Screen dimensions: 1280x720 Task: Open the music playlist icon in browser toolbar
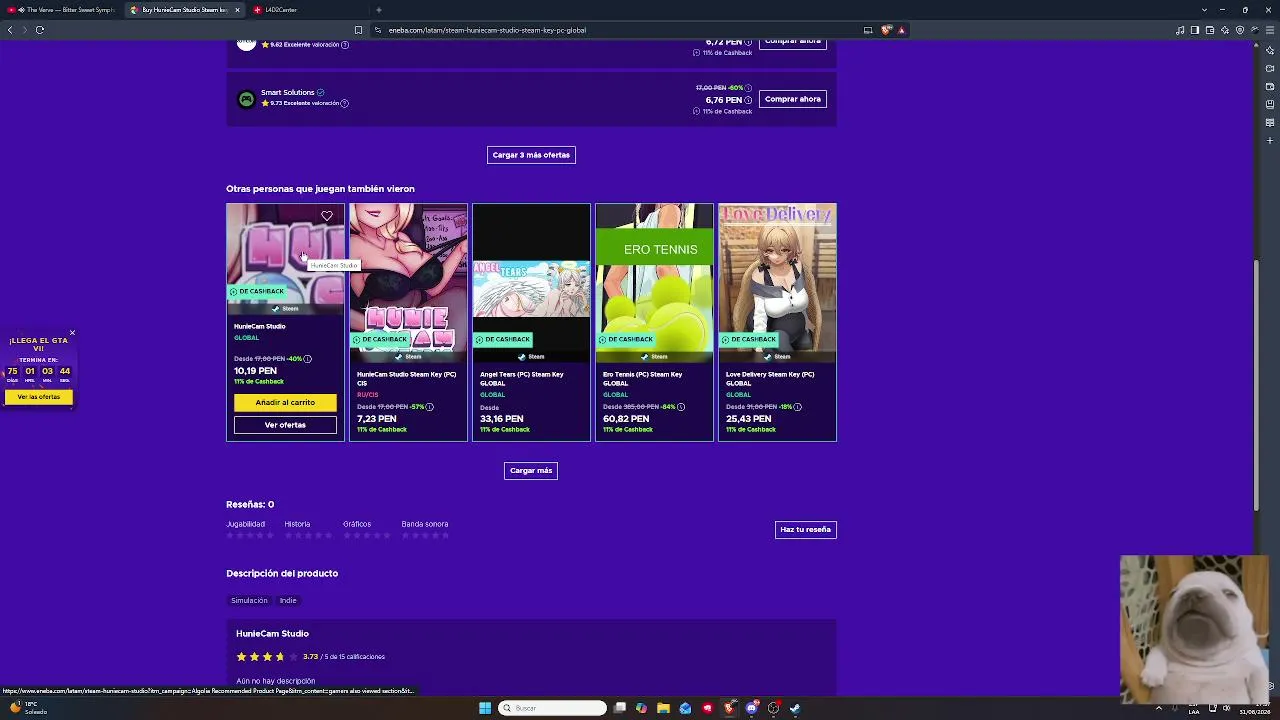(x=1180, y=30)
